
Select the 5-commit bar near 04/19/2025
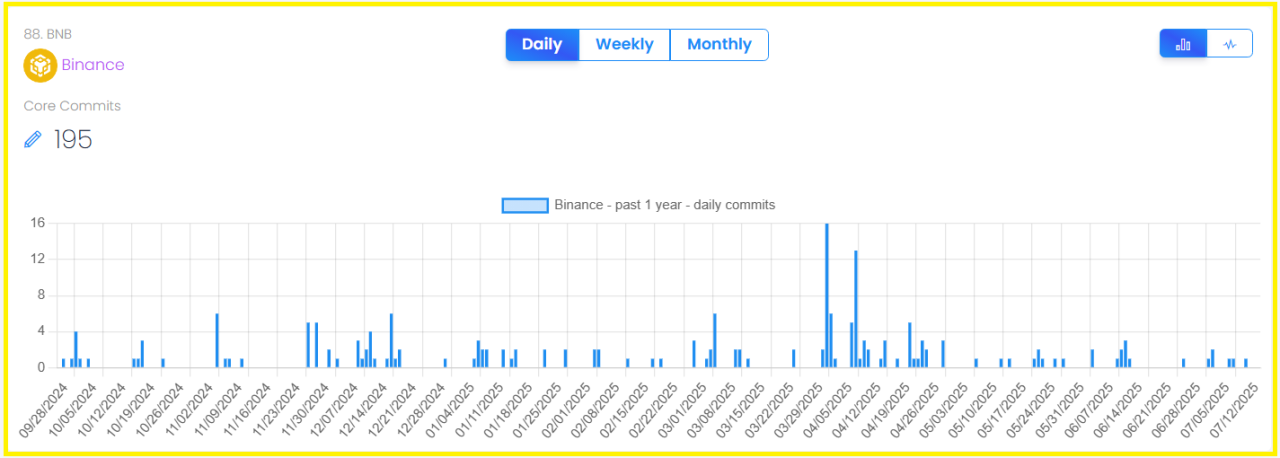(909, 344)
